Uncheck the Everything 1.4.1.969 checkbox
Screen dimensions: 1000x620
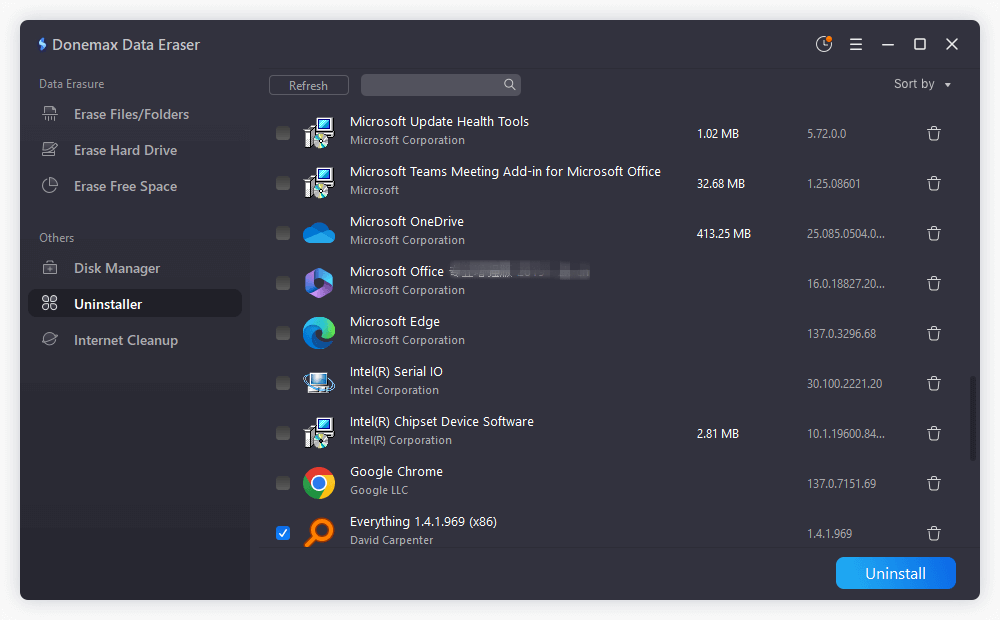(283, 533)
